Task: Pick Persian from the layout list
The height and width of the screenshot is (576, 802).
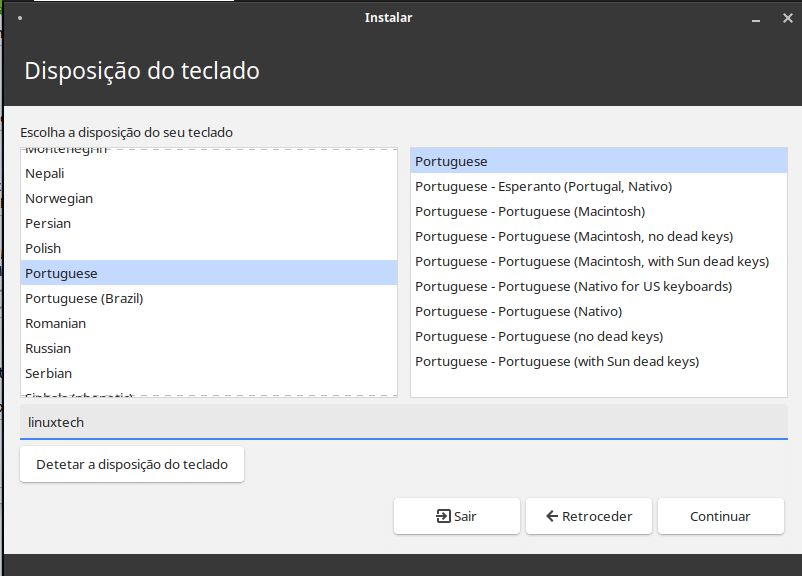Action: pos(48,223)
